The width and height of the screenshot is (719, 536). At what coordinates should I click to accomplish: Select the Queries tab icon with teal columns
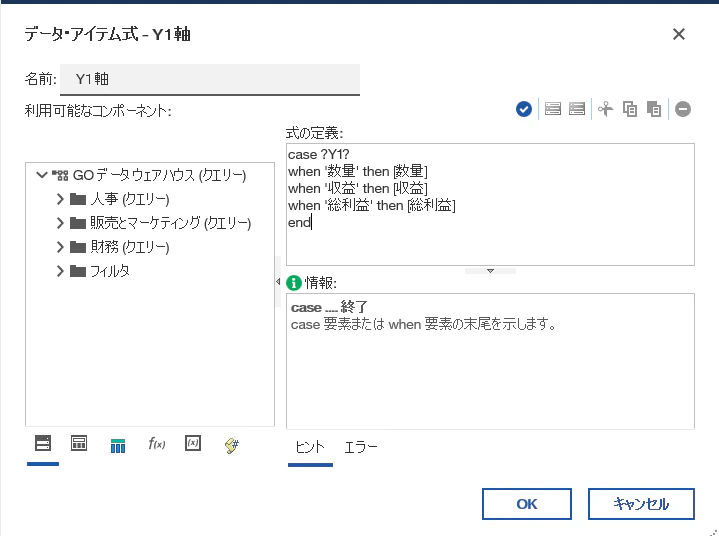[x=118, y=445]
